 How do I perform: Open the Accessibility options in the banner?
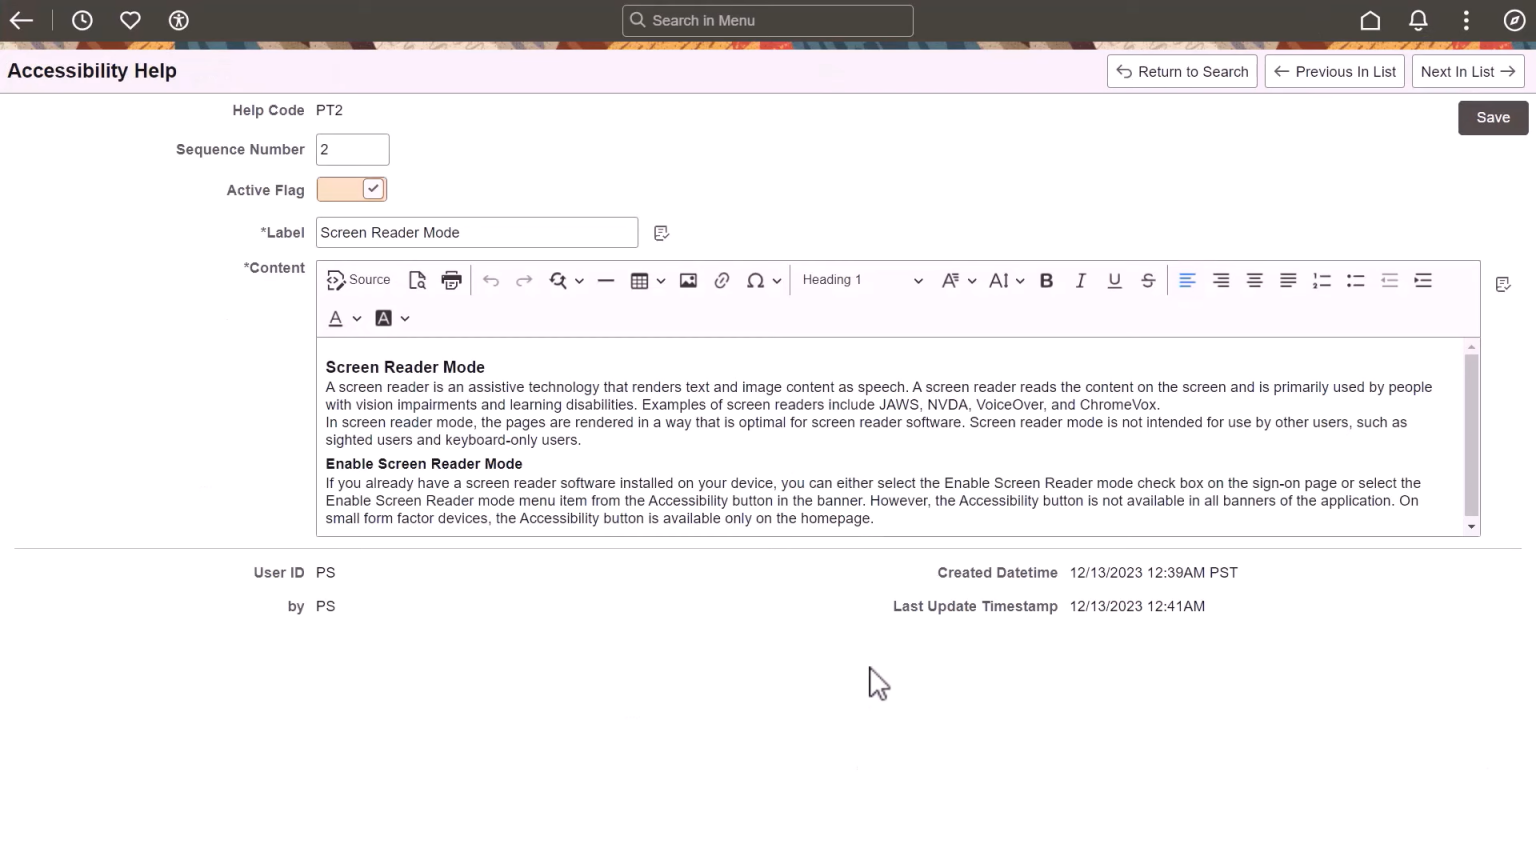[178, 20]
